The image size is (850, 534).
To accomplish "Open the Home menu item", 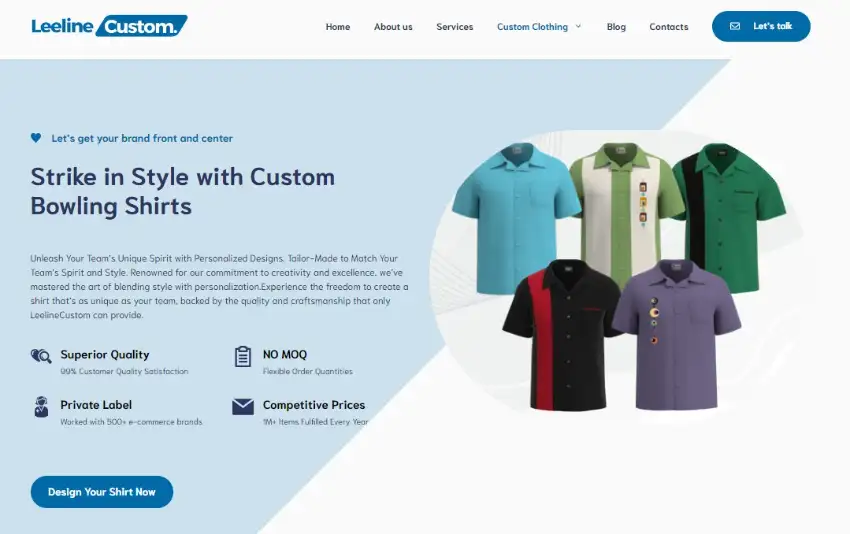I will [x=338, y=27].
